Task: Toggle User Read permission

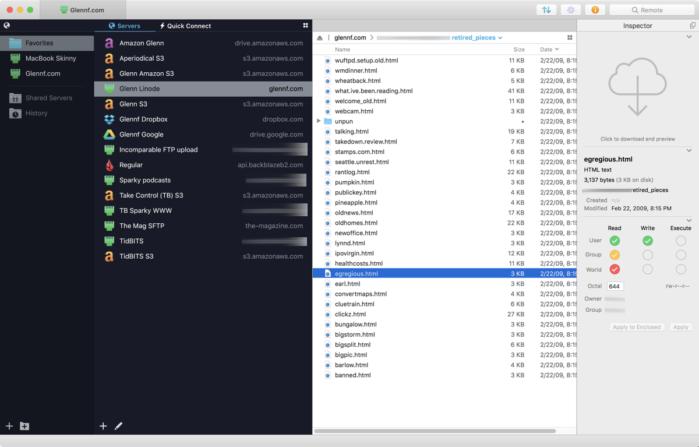Action: (x=615, y=241)
